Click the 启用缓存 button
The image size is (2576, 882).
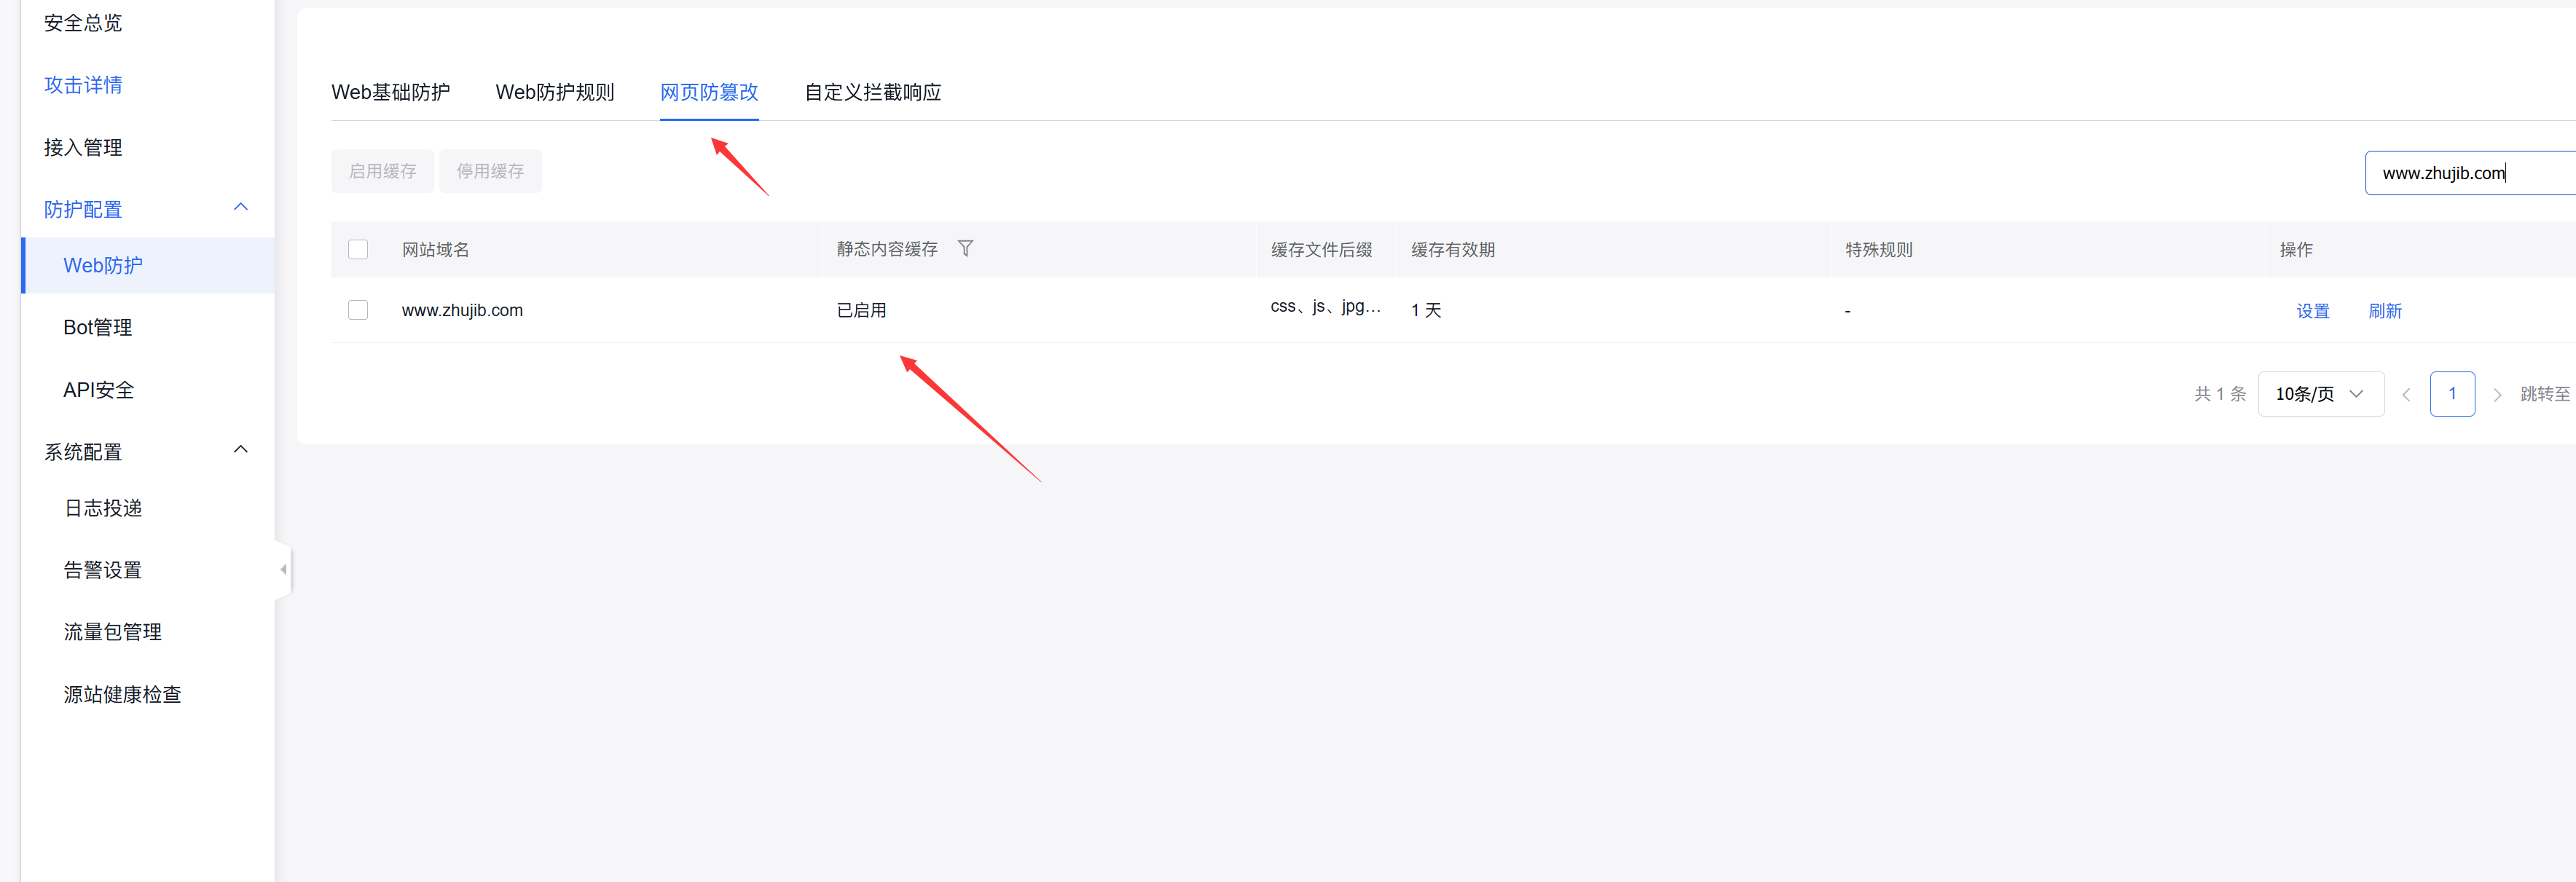[382, 171]
